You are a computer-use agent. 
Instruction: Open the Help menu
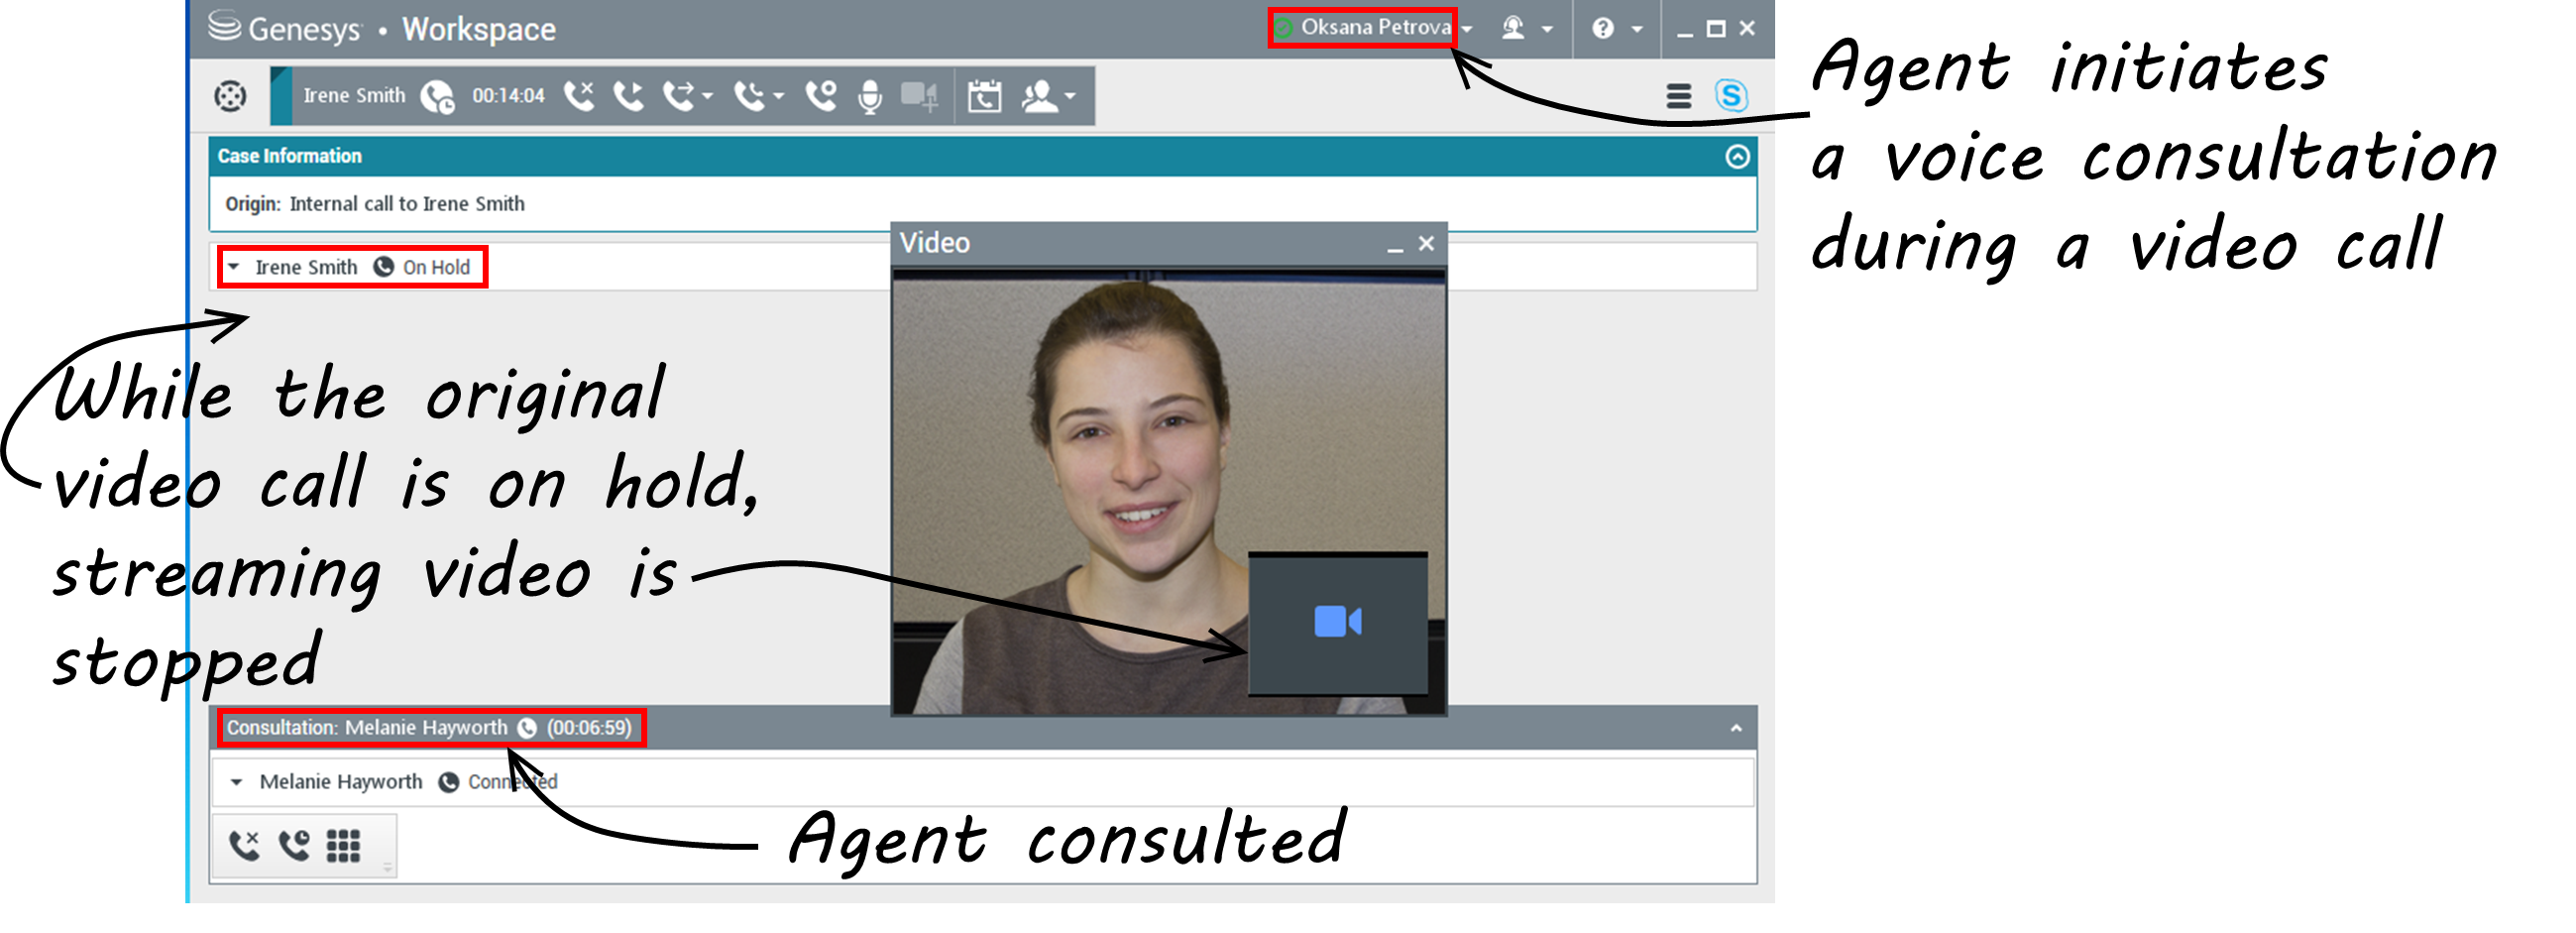pyautogui.click(x=1614, y=28)
